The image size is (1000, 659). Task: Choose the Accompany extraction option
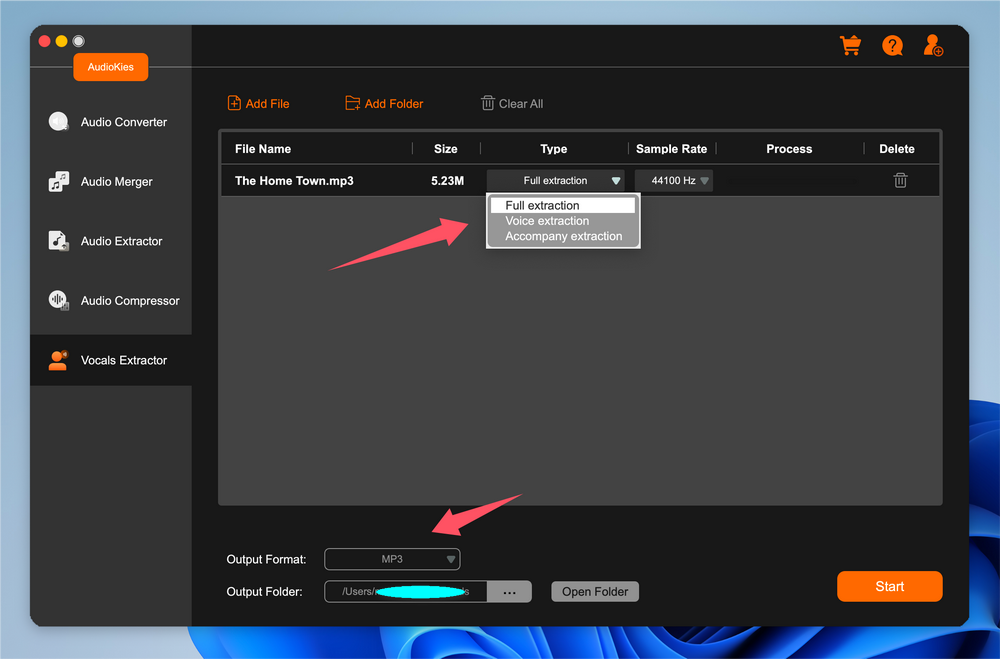(x=563, y=237)
